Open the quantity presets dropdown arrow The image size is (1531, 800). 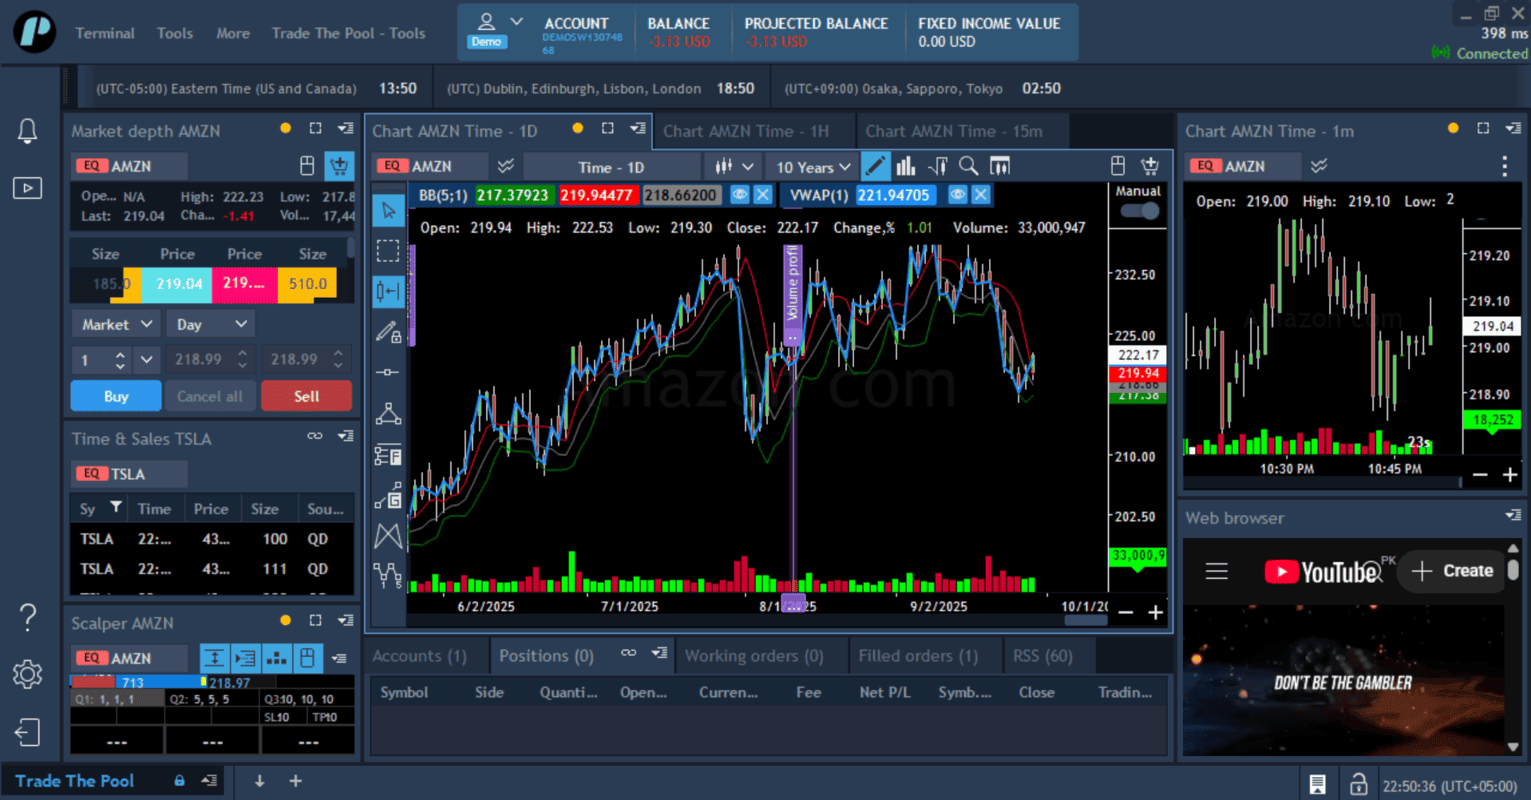(x=147, y=359)
